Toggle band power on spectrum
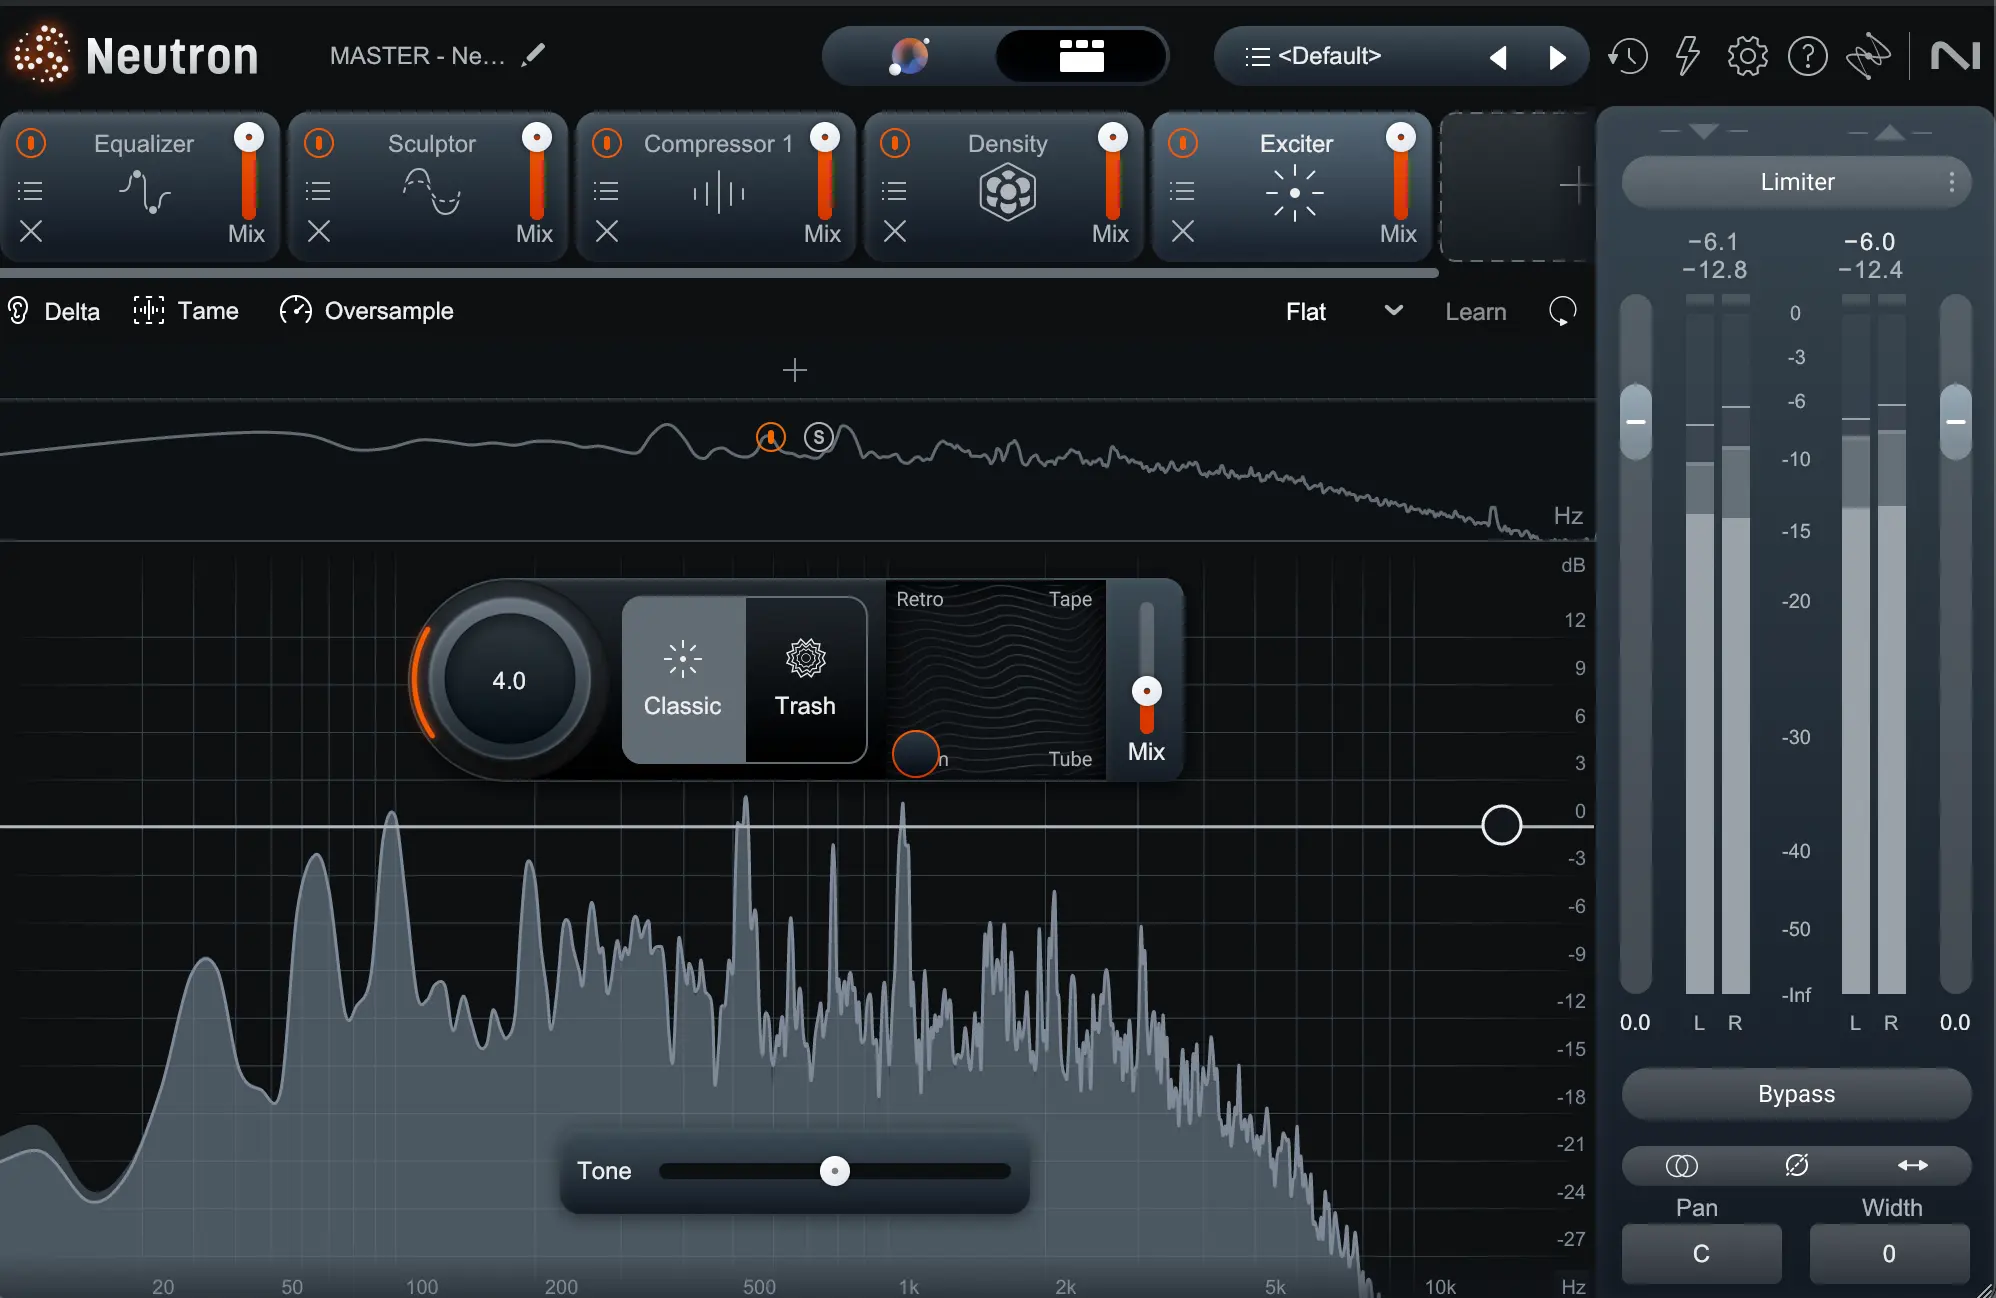1996x1298 pixels. click(771, 437)
